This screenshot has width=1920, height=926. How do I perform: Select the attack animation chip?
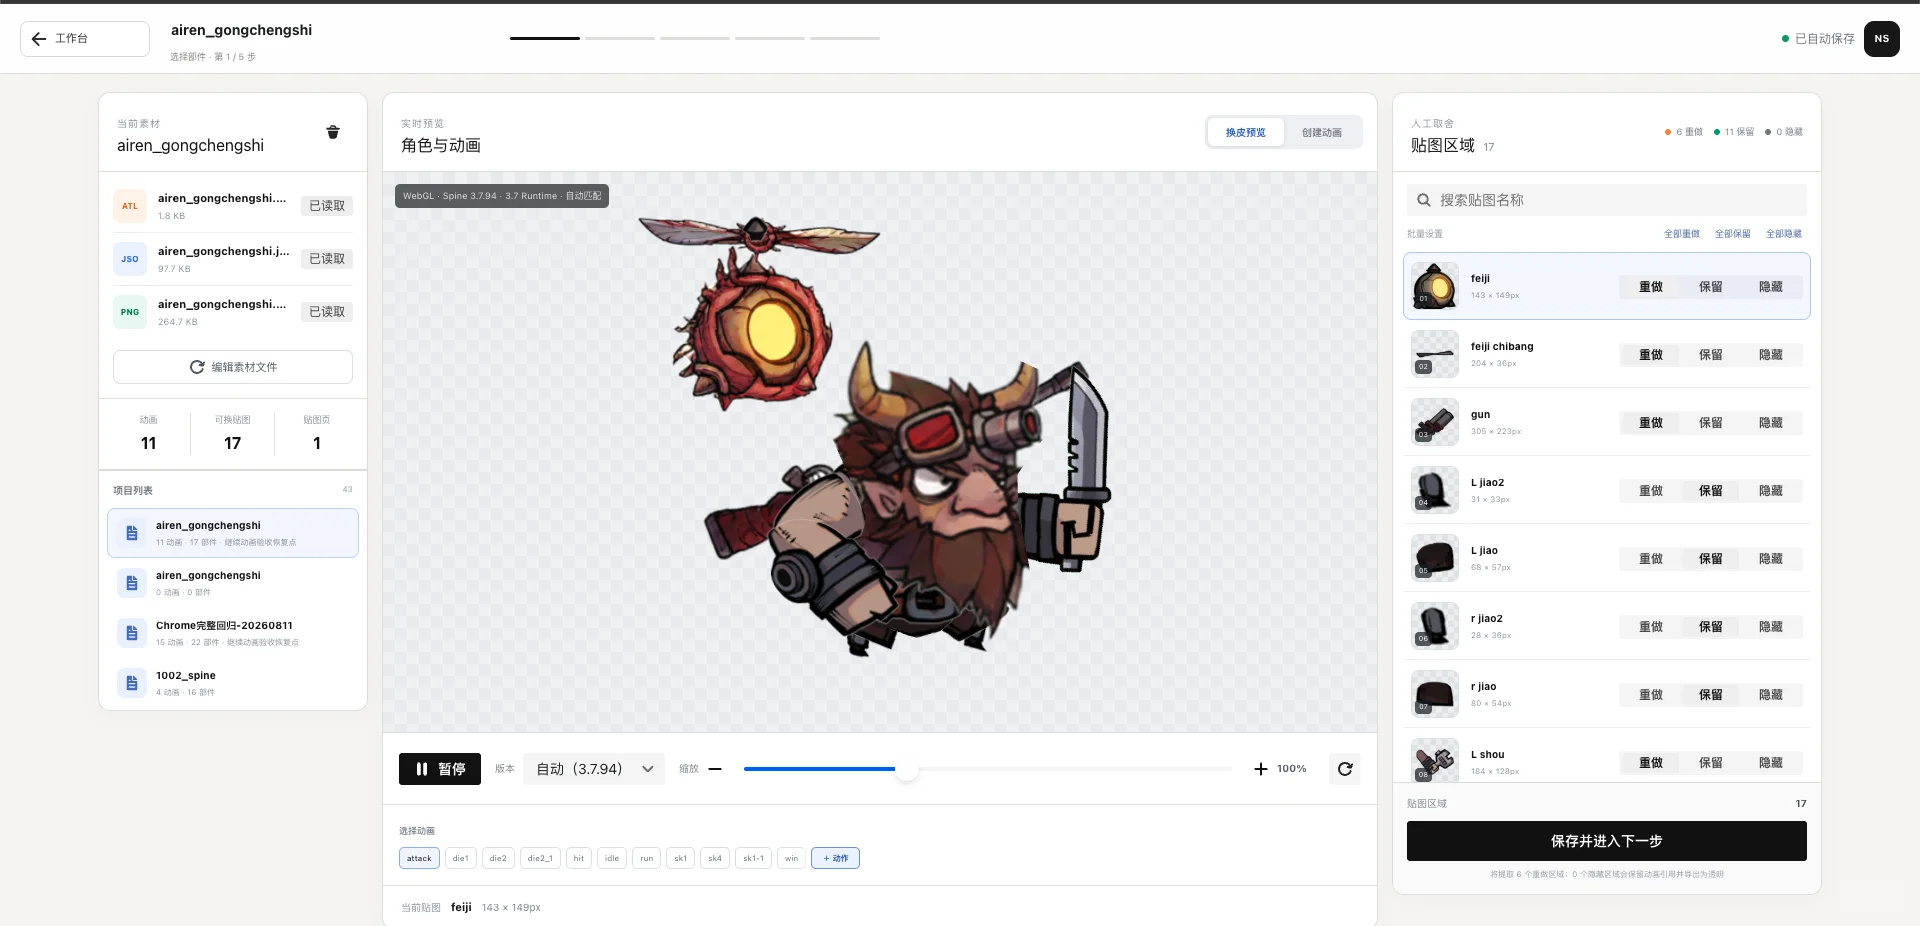click(419, 858)
